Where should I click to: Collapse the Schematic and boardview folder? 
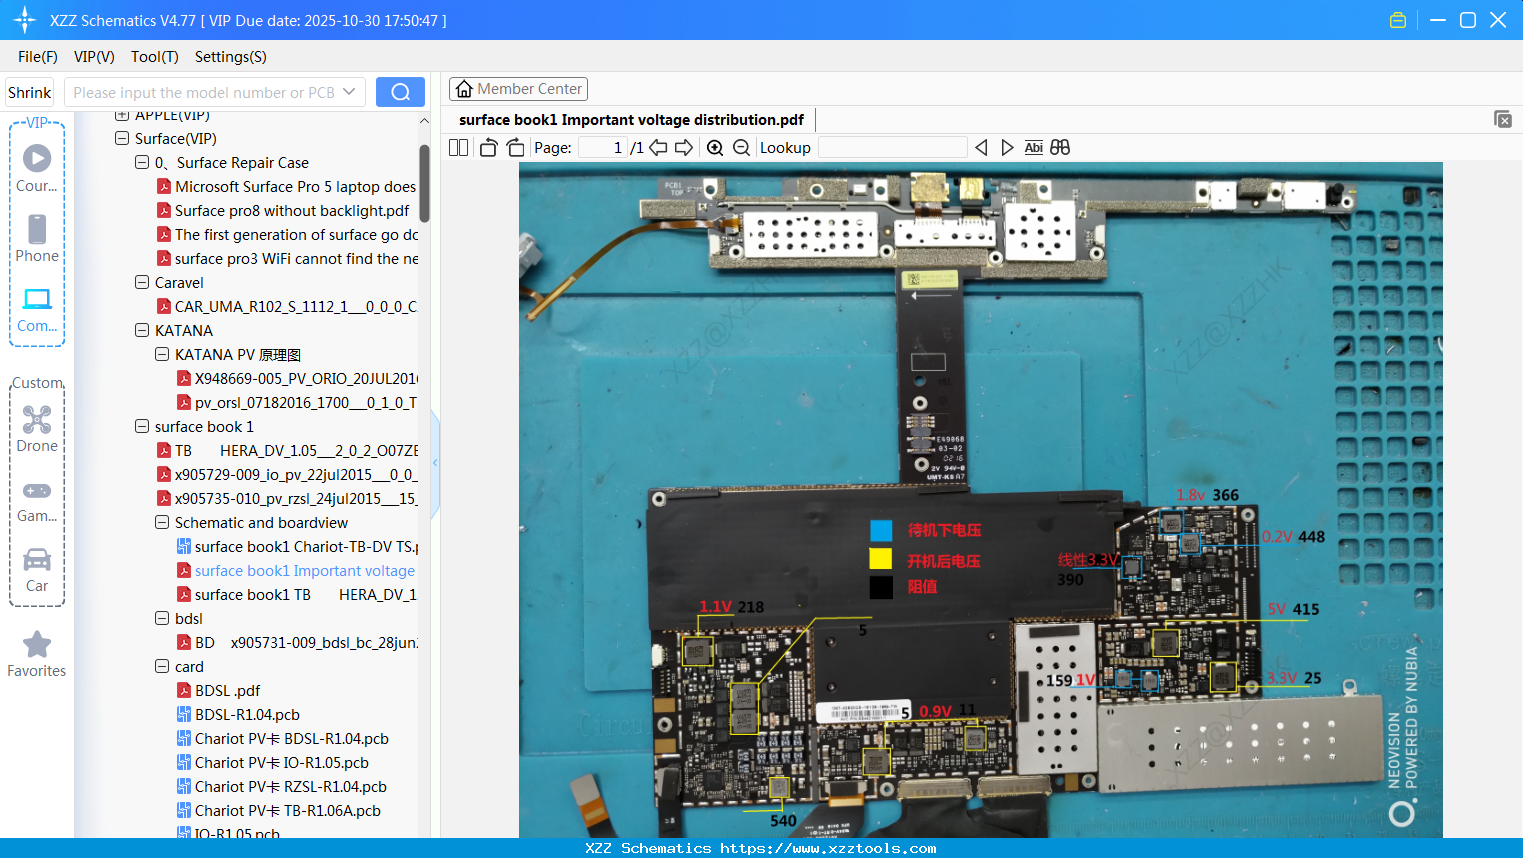tap(162, 522)
